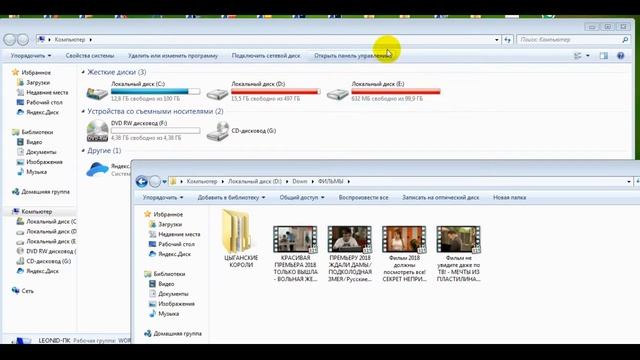Collapse Устройства со съемными носителями group
Image resolution: width=640 pixels, height=360 pixels.
click(x=83, y=111)
